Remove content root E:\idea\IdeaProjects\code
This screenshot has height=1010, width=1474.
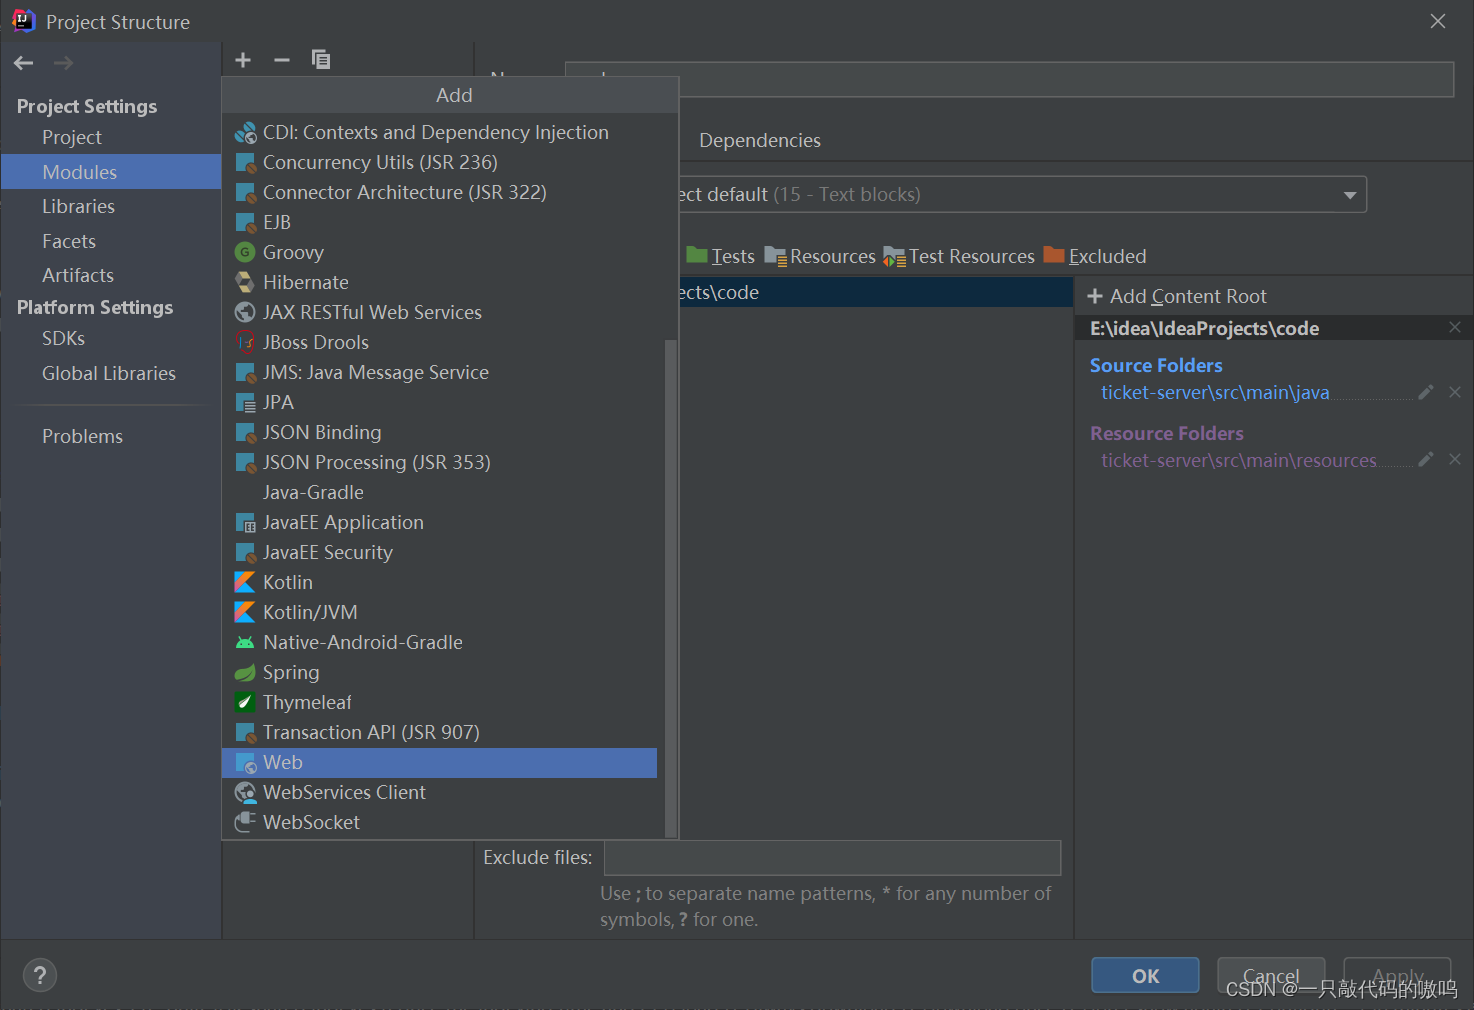click(x=1455, y=327)
